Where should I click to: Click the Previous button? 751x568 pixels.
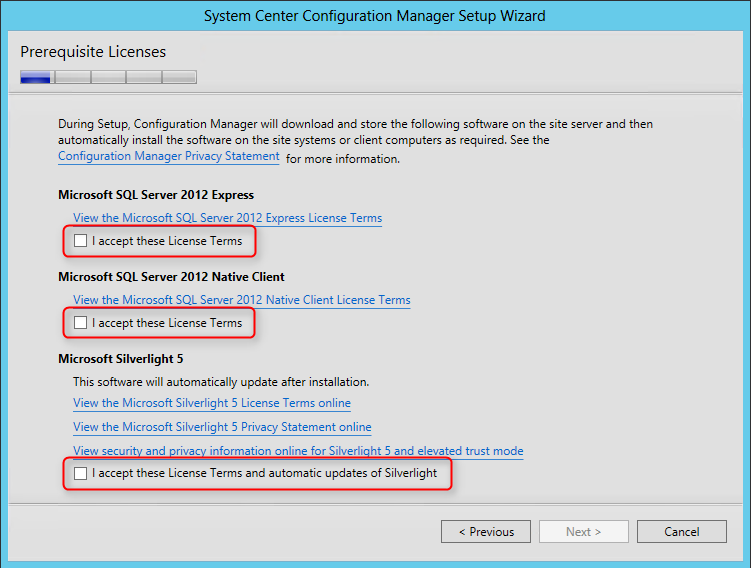[486, 532]
